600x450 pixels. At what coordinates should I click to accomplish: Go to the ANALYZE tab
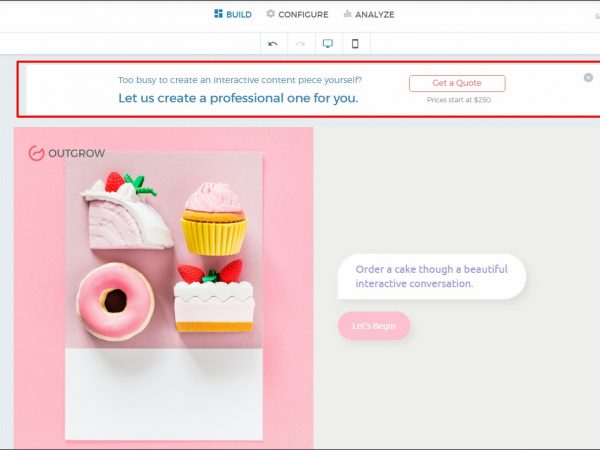[x=368, y=14]
